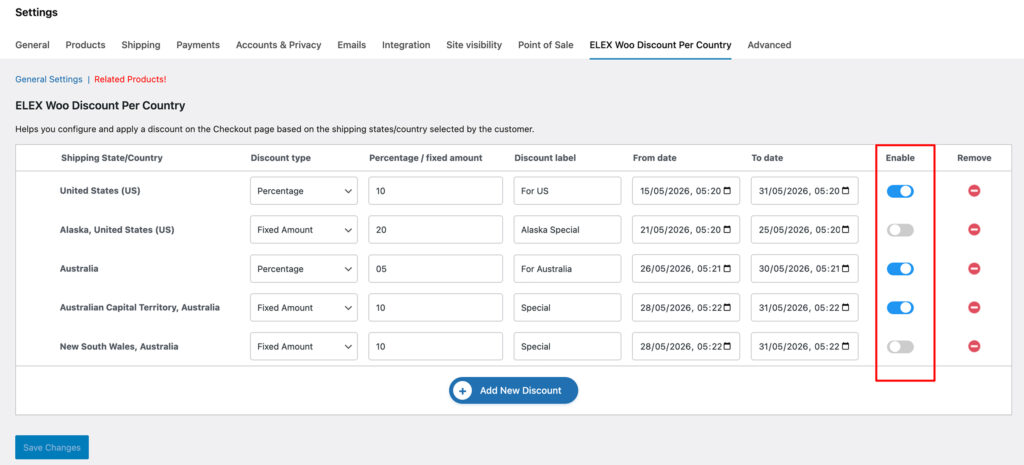The height and width of the screenshot is (465, 1024).
Task: Click the Australia row name
Action: 79,268
